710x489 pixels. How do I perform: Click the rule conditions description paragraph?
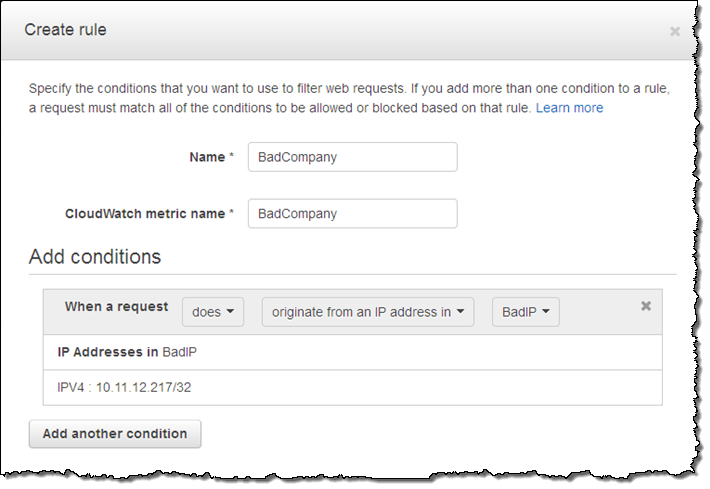click(x=300, y=98)
